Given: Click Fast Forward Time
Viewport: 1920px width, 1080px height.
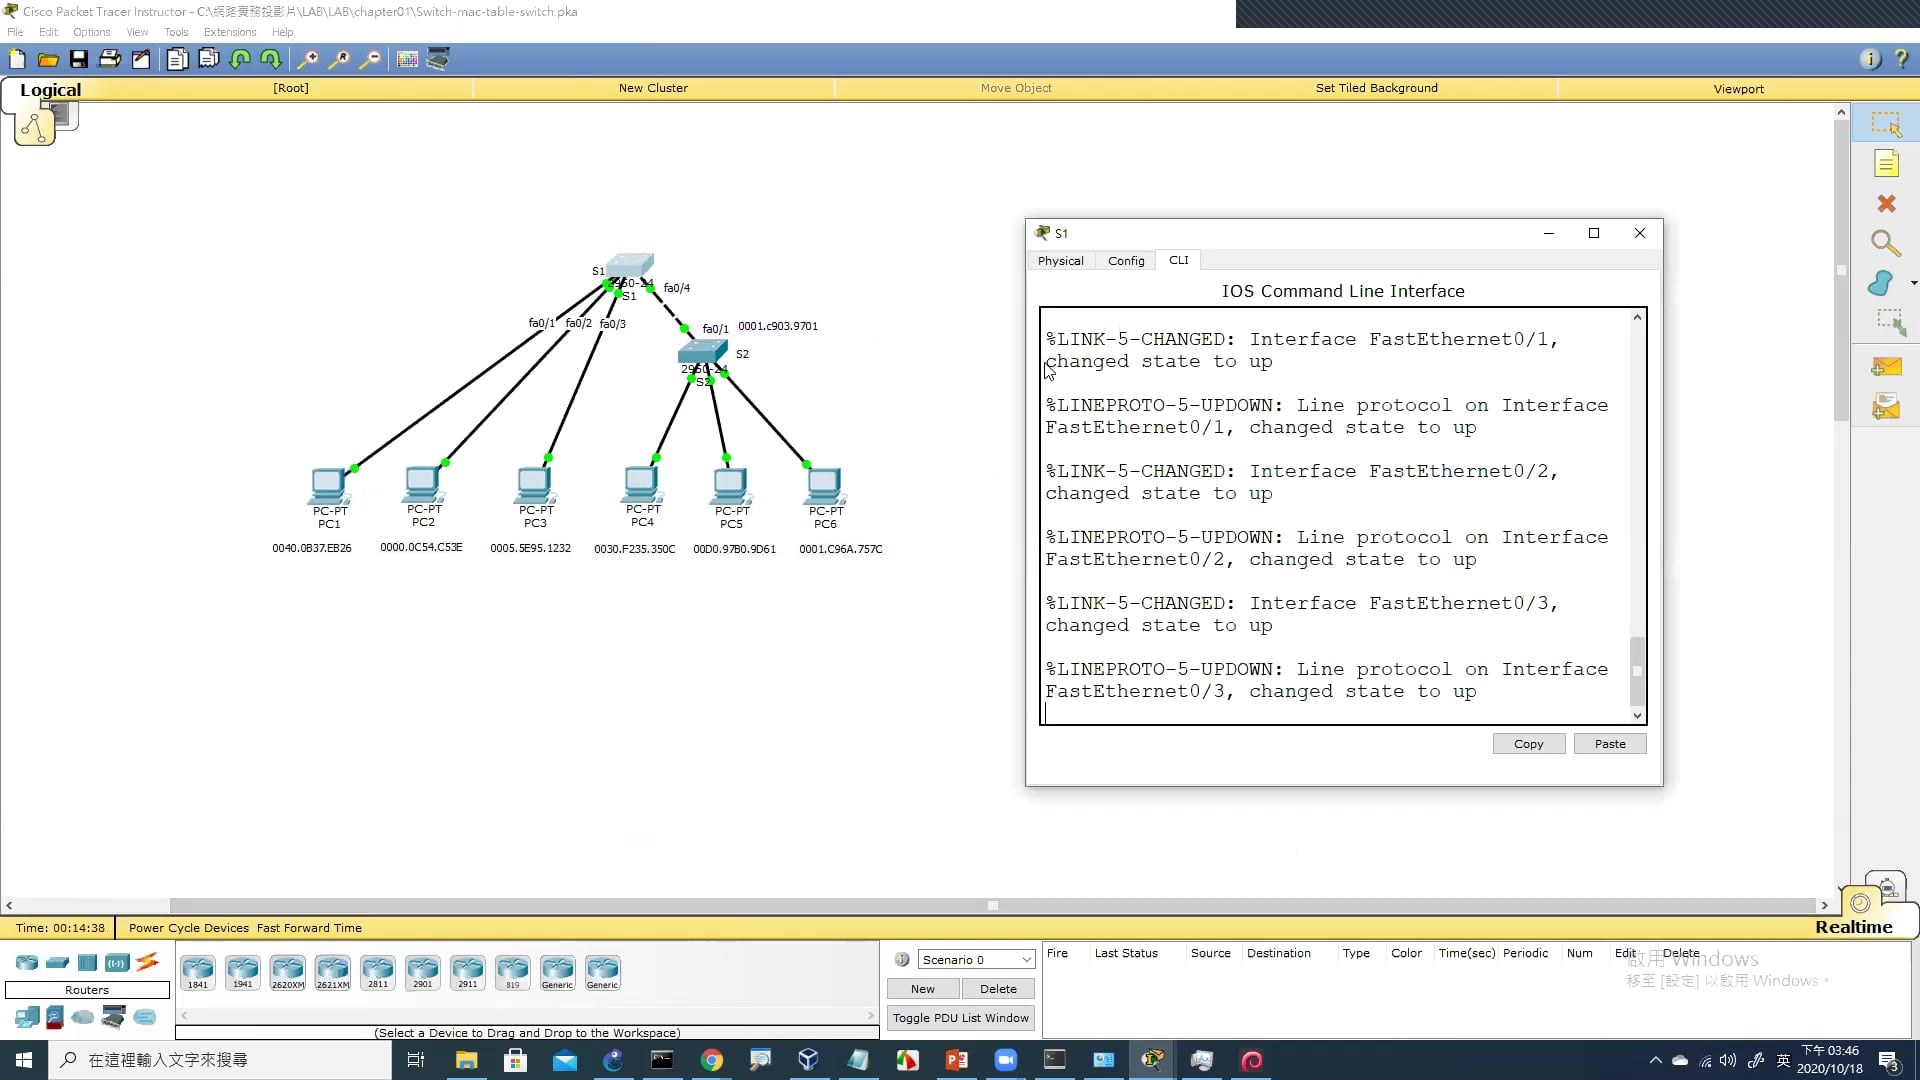Looking at the screenshot, I should [309, 928].
